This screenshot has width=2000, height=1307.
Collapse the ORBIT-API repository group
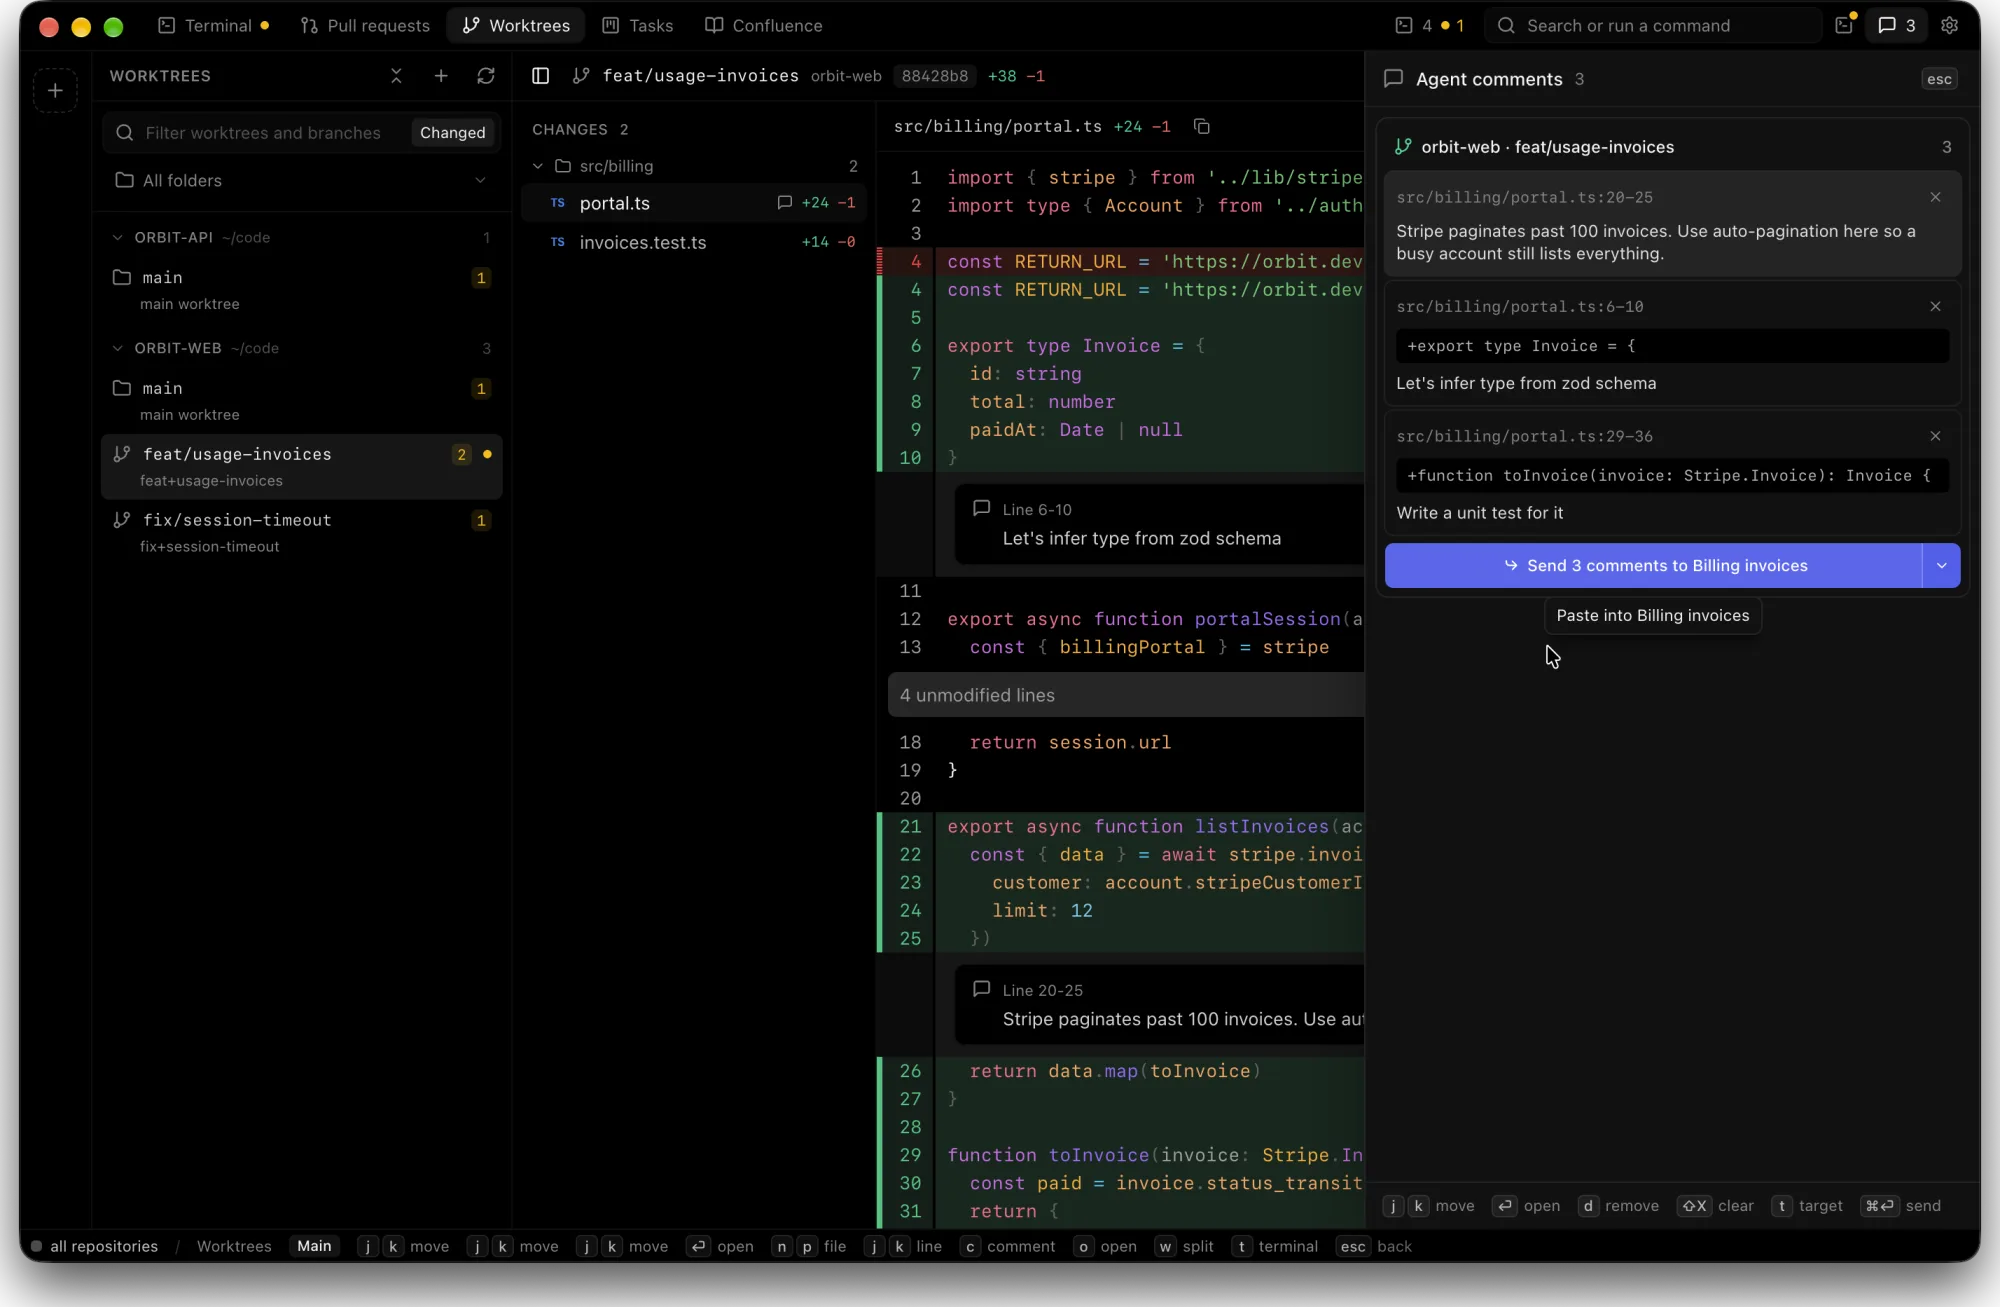coord(117,238)
